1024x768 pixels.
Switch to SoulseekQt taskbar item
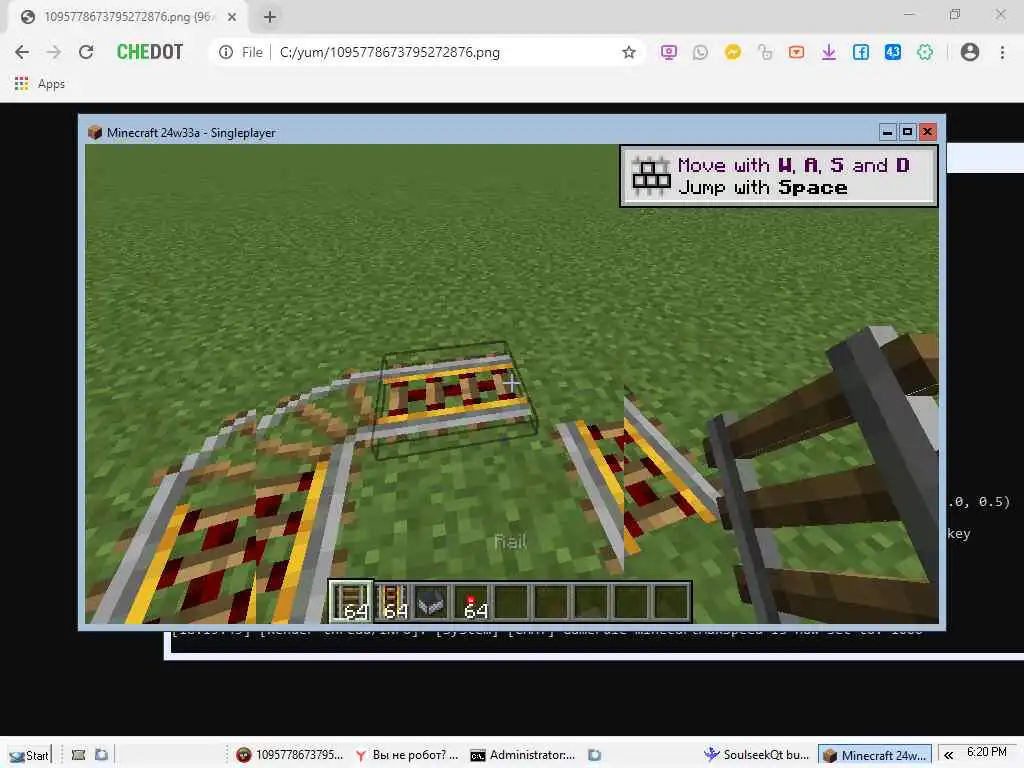click(x=756, y=755)
